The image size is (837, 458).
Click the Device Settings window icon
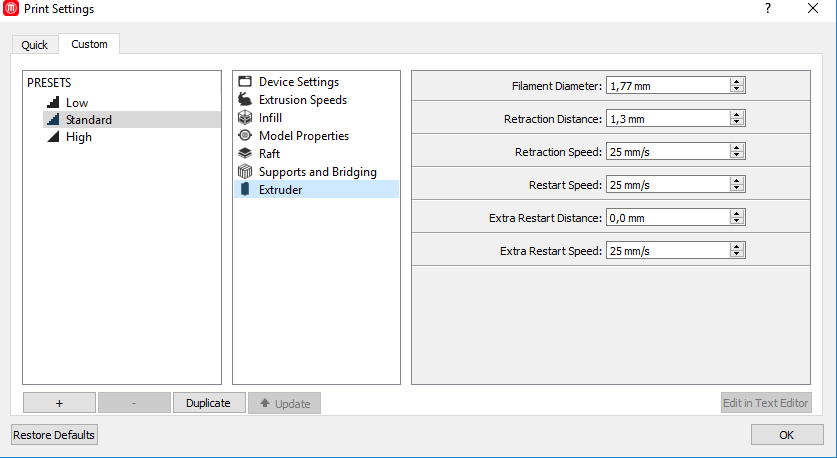tap(245, 82)
